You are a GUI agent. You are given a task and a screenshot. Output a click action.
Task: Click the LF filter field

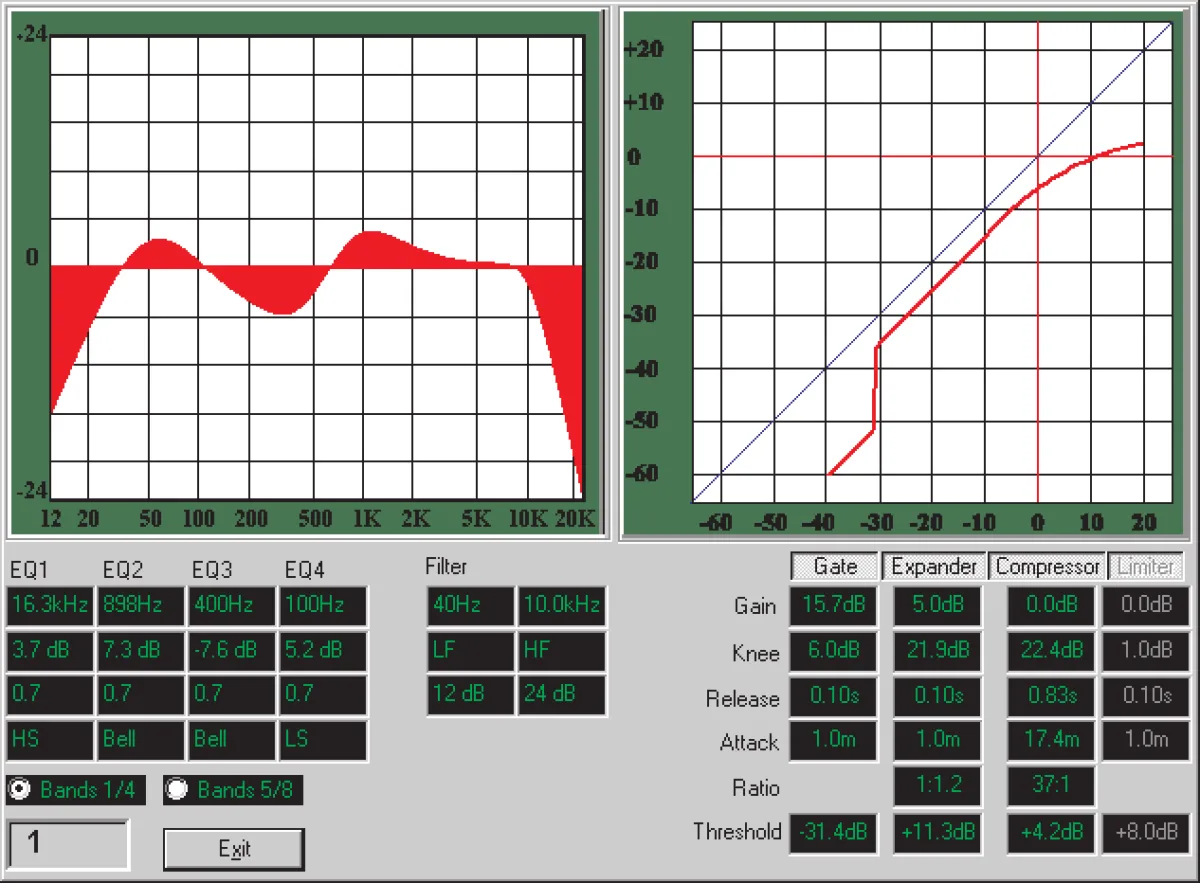470,650
